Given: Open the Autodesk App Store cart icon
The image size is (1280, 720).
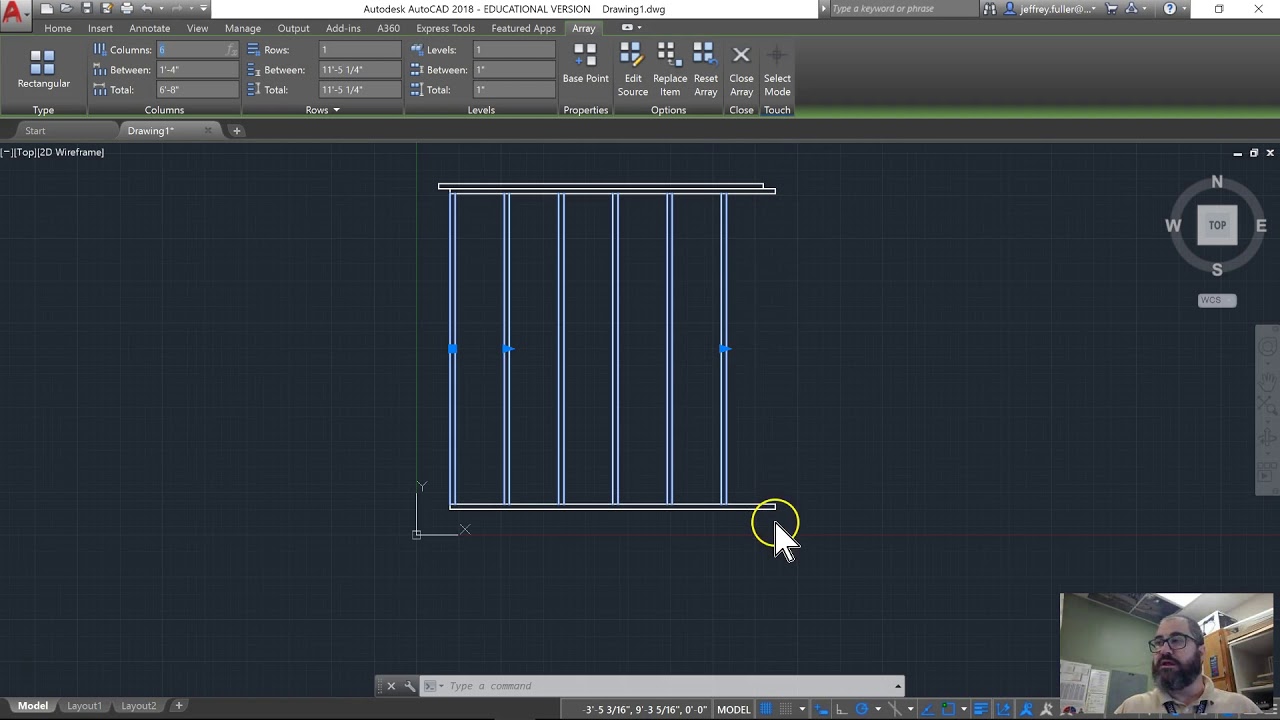Looking at the screenshot, I should [1111, 9].
